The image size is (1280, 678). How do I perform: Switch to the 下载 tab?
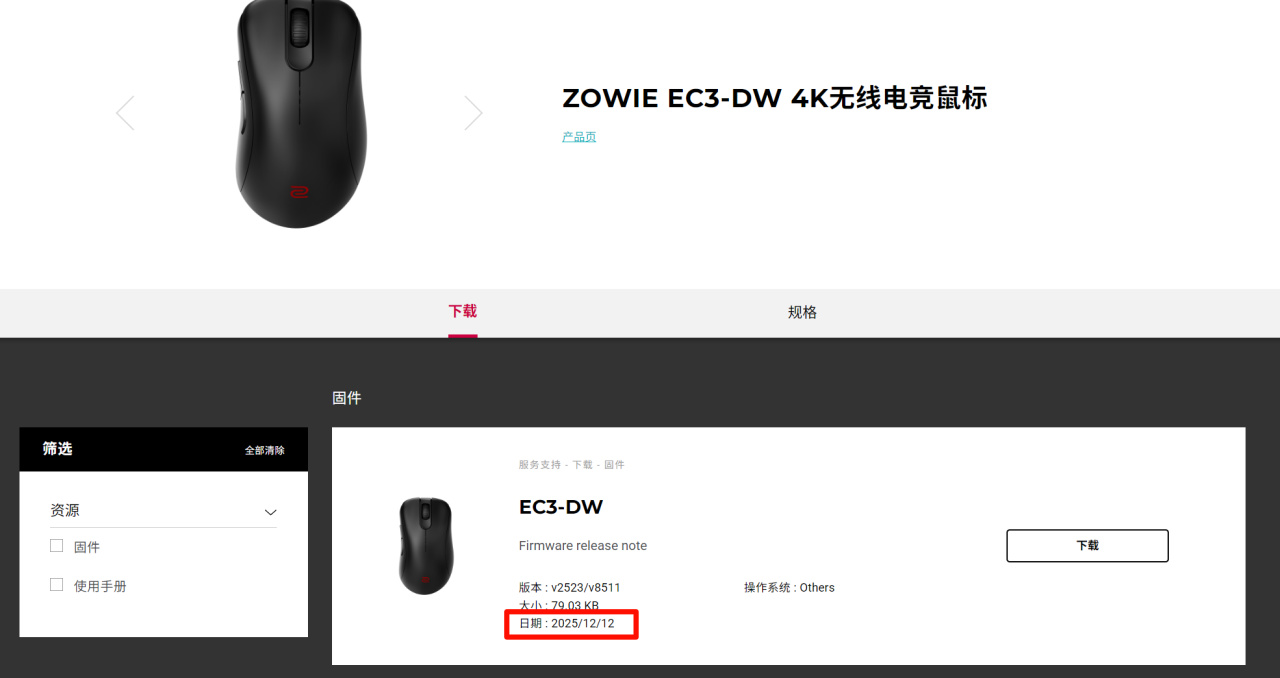pyautogui.click(x=462, y=312)
